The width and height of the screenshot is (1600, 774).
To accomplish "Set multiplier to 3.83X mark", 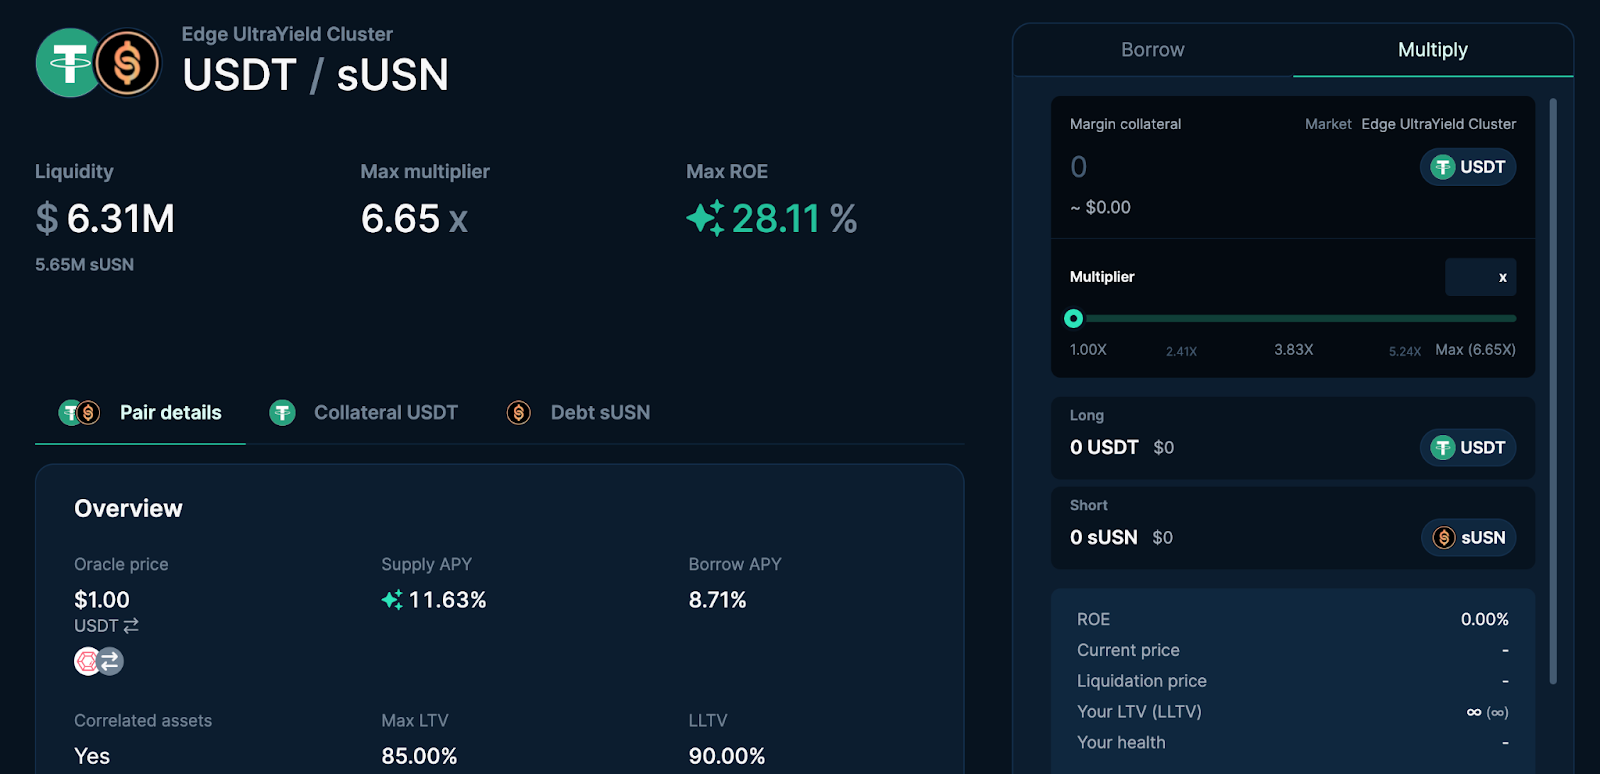I will (x=1294, y=350).
